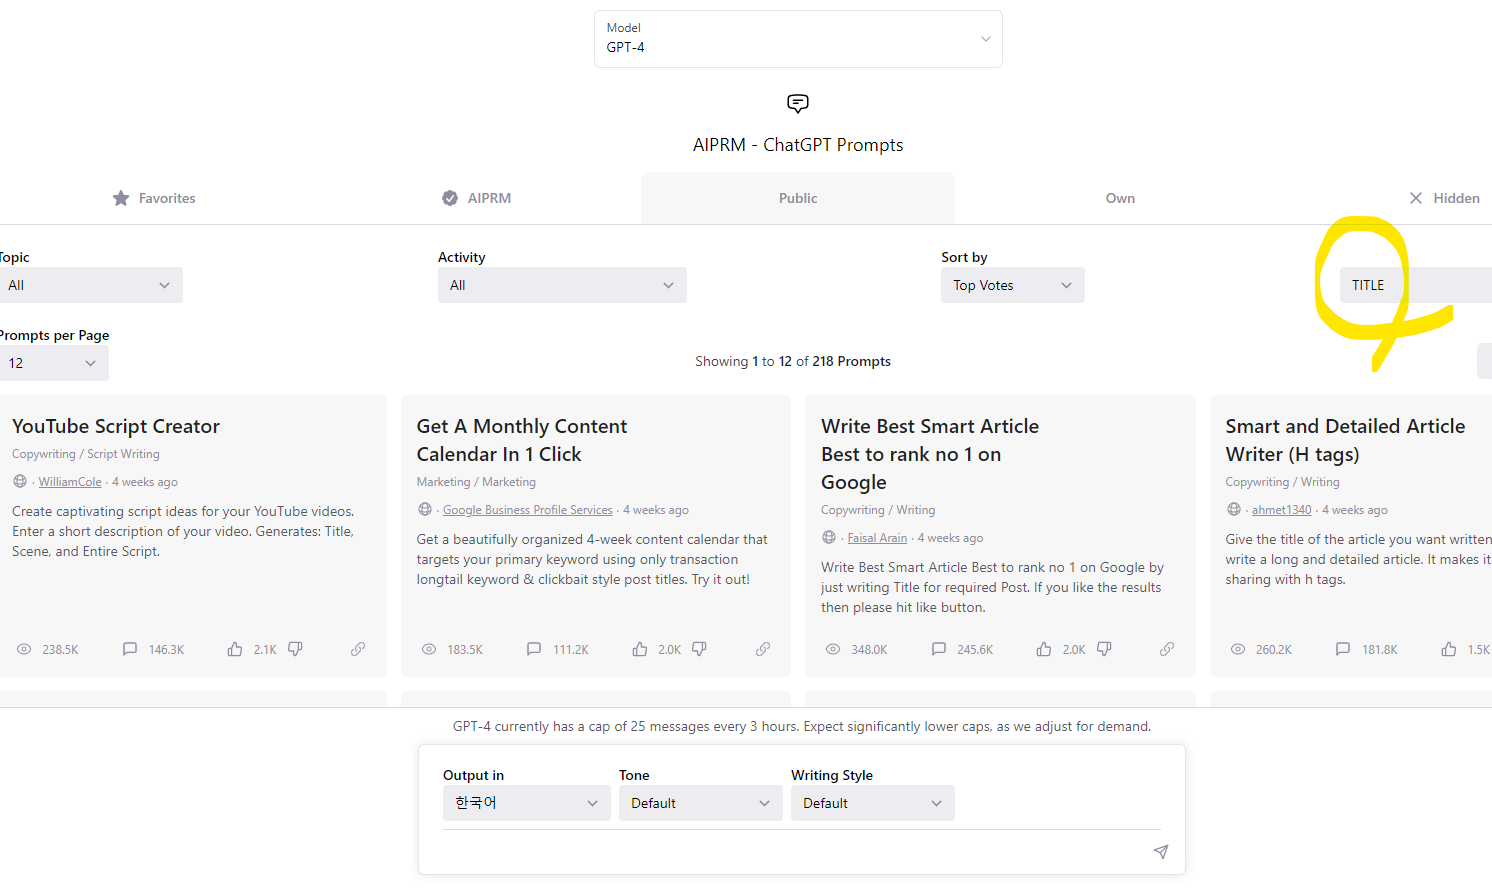
Task: Visit Faisal Arain author link
Action: pyautogui.click(x=877, y=538)
